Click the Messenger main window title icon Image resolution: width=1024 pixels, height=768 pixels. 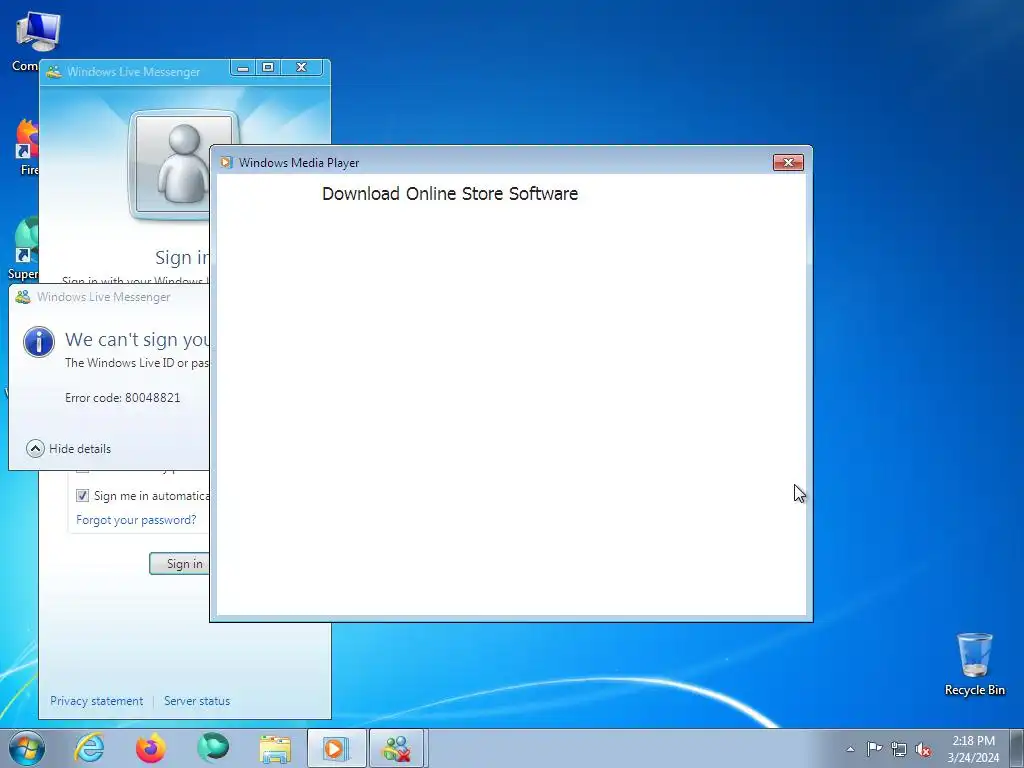tap(54, 71)
